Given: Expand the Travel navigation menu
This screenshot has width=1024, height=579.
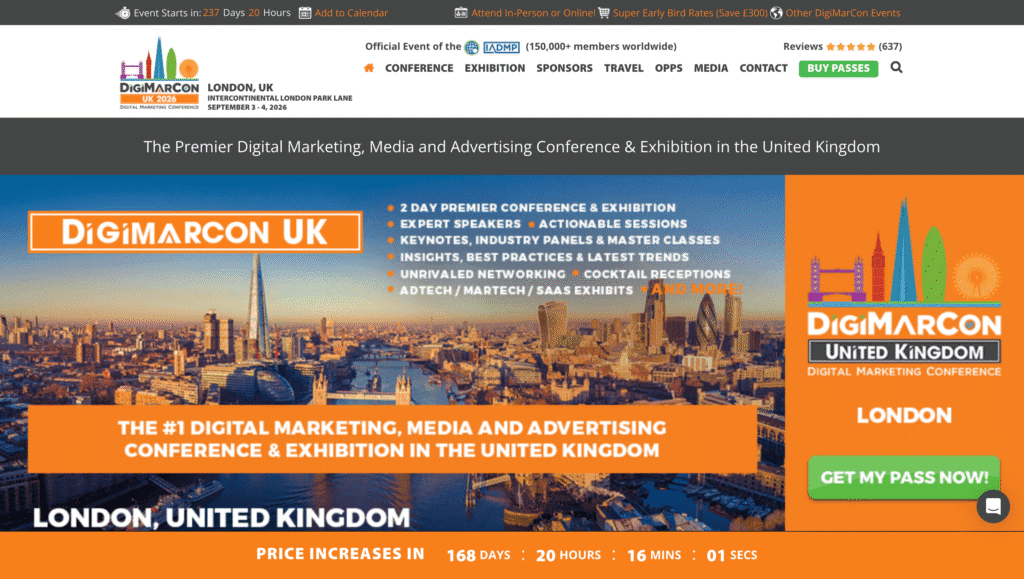Looking at the screenshot, I should tap(624, 68).
